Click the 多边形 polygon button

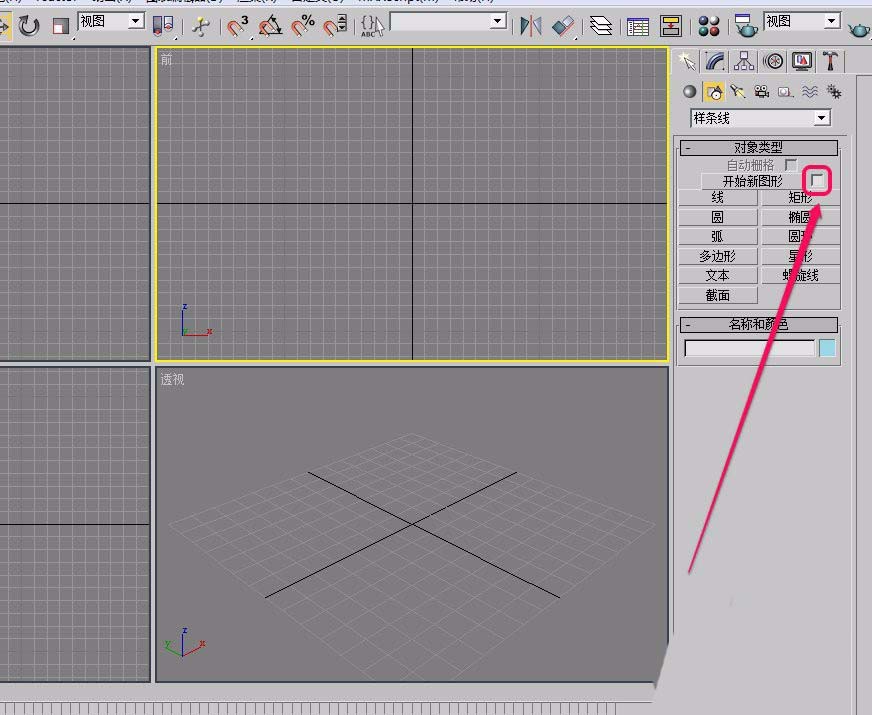pos(717,256)
